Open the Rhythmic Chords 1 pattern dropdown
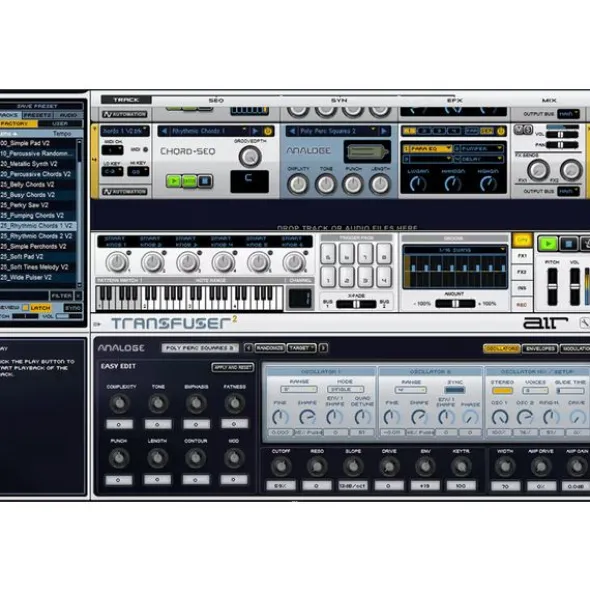Image resolution: width=590 pixels, height=591 pixels. coord(244,131)
